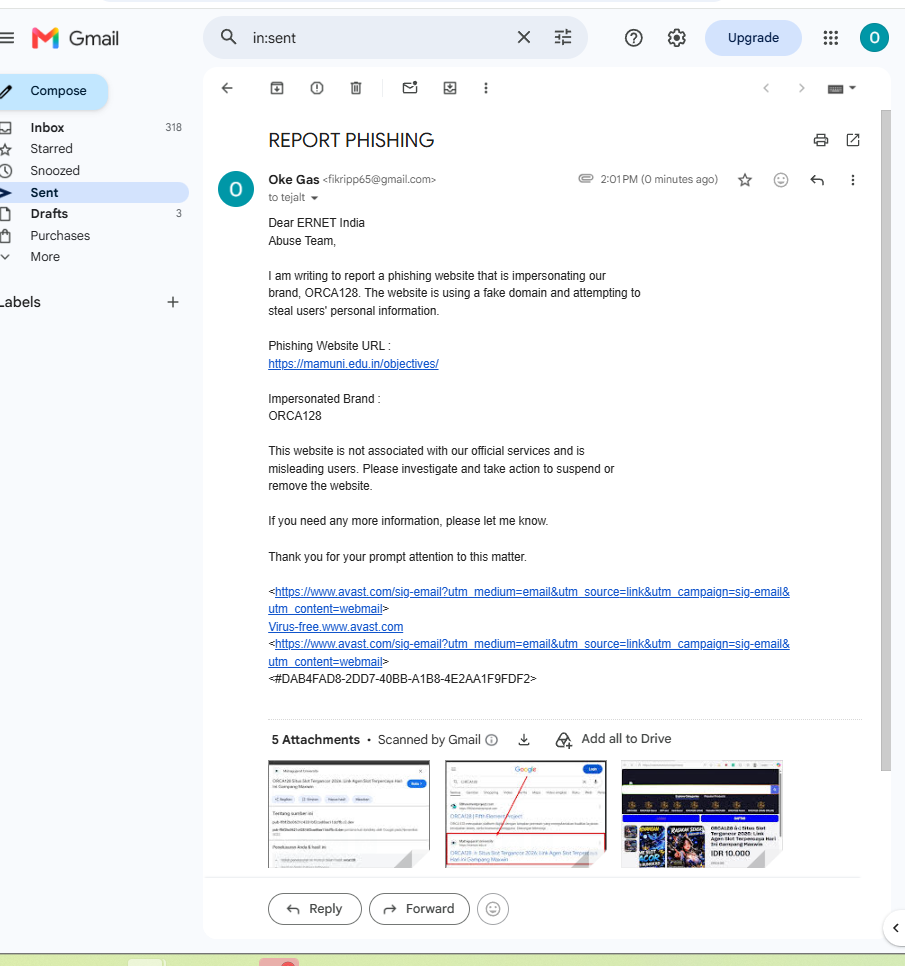Add an emoji reaction beside the star
Viewport: 905px width, 966px height.
click(781, 180)
